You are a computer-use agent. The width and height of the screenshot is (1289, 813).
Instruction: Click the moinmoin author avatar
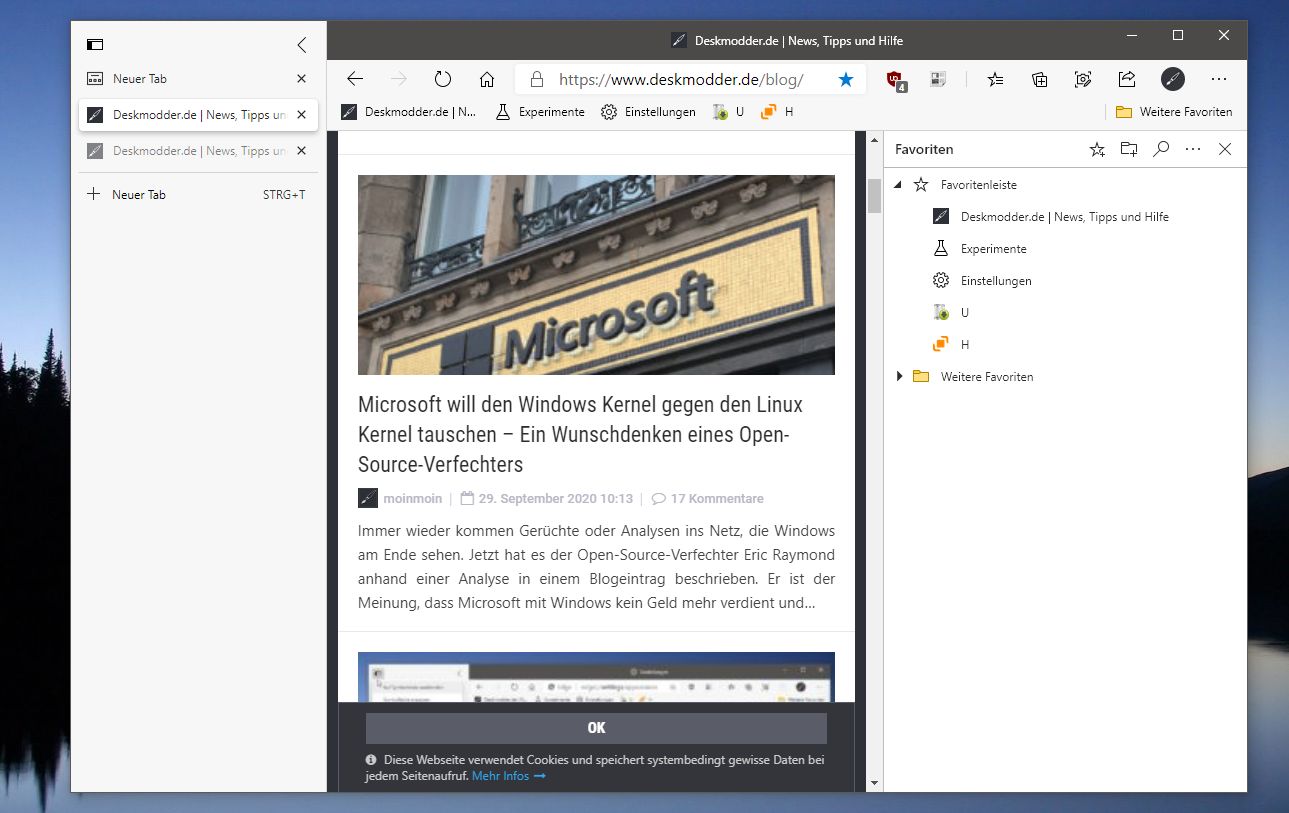coord(368,498)
